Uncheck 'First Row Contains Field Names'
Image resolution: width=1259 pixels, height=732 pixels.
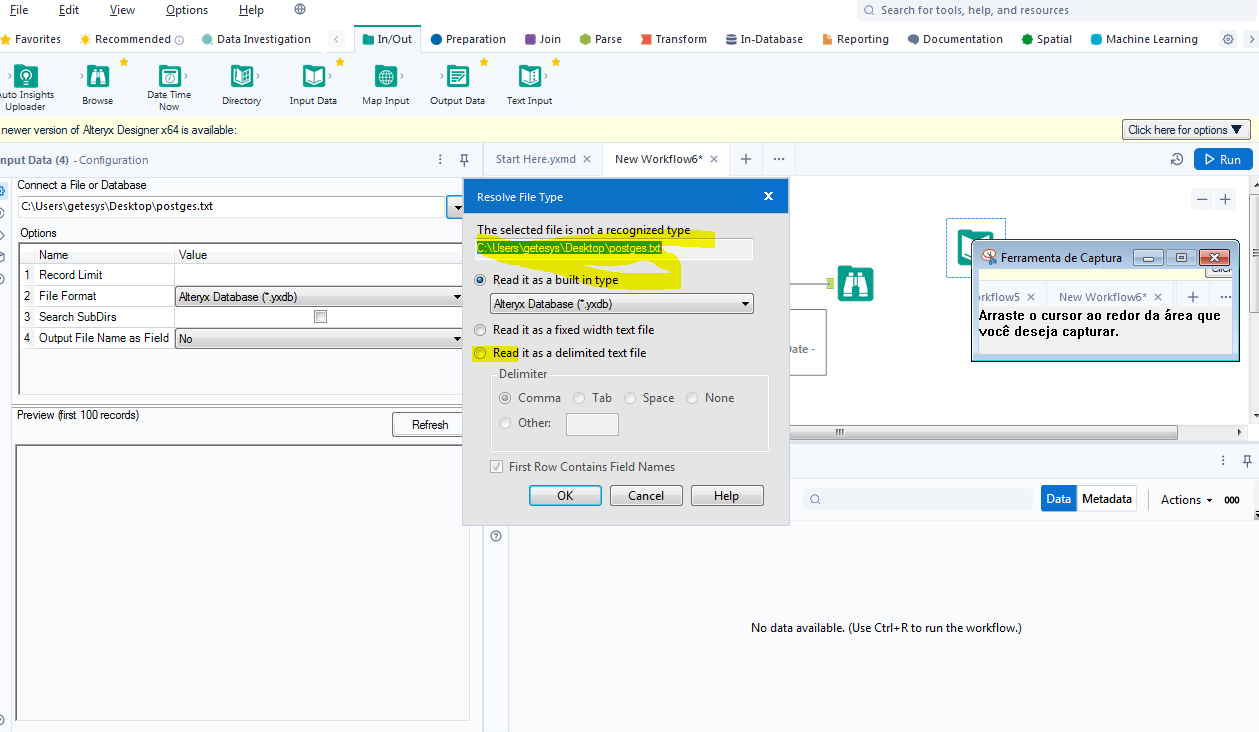click(x=497, y=466)
